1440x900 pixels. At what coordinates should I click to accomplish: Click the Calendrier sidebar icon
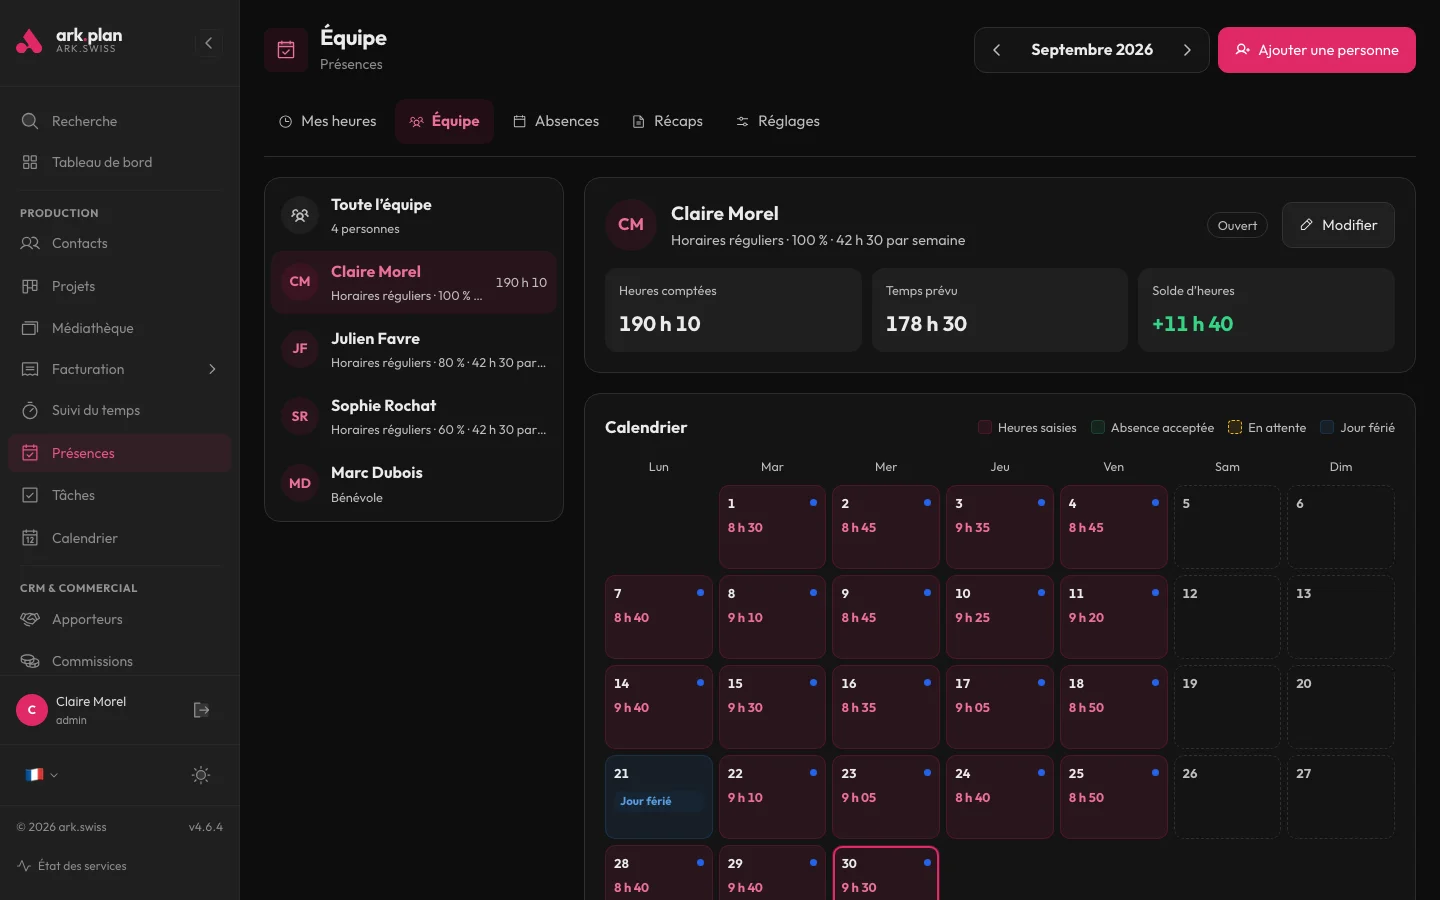pos(30,538)
